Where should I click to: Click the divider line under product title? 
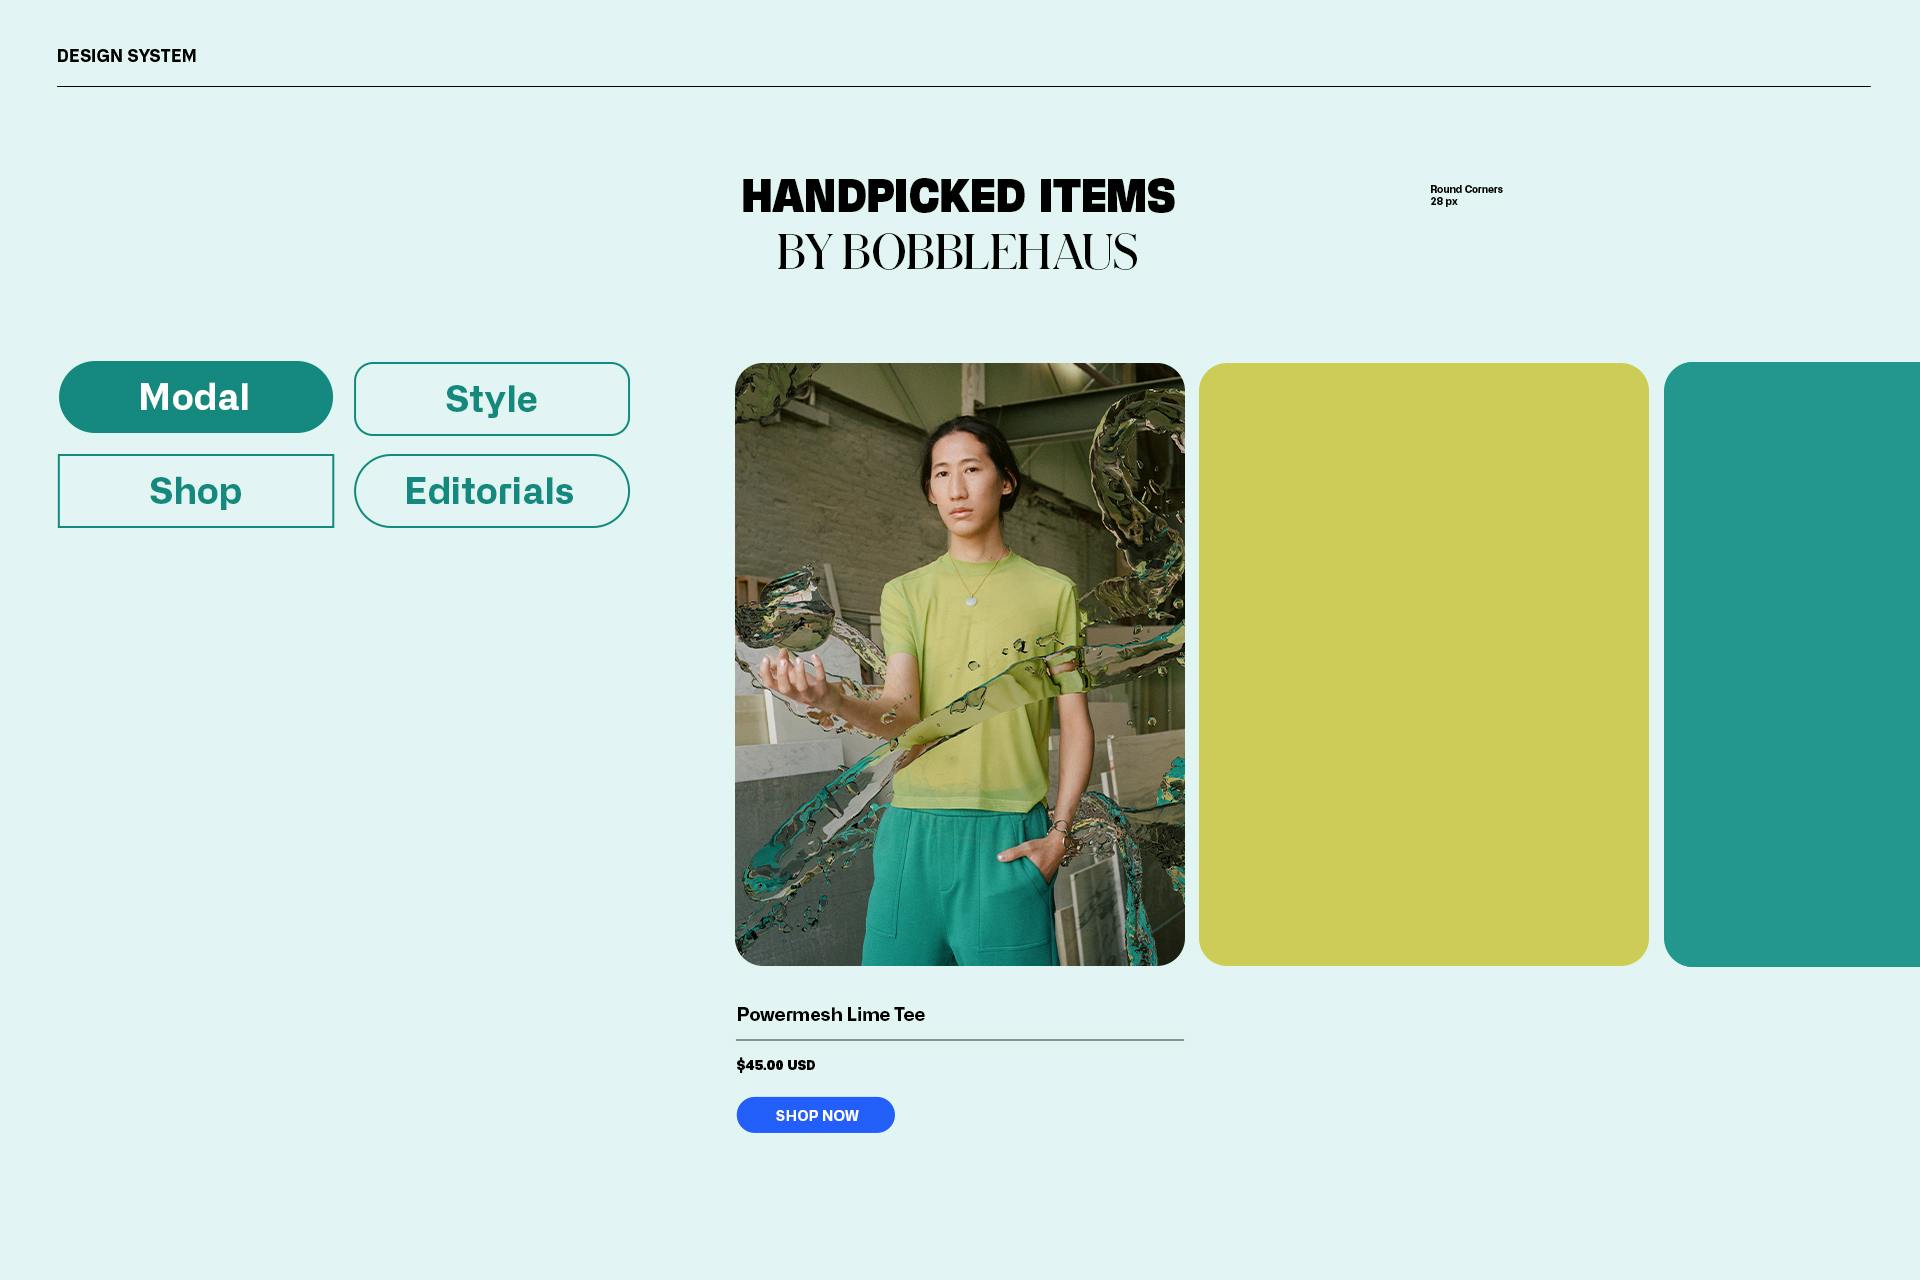pyautogui.click(x=960, y=1040)
